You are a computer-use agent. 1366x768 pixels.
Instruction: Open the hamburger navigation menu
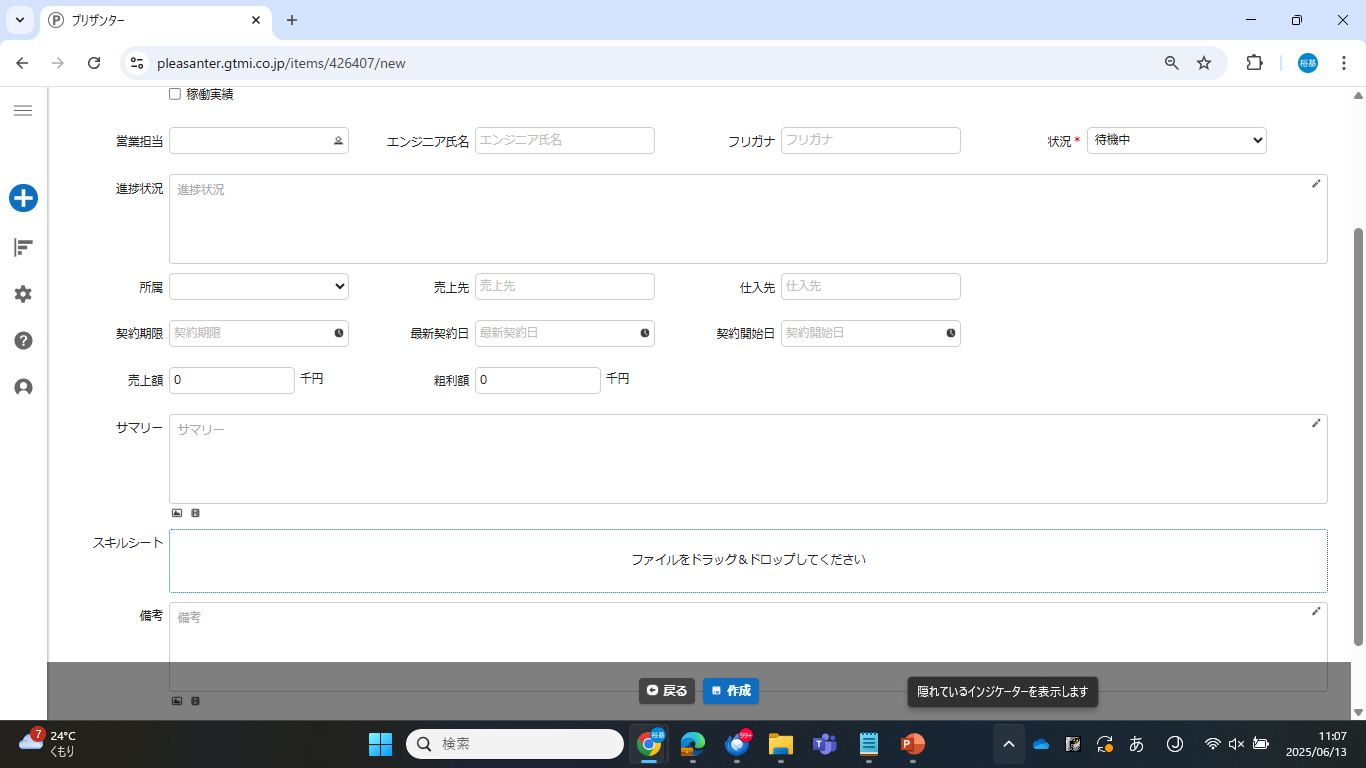tap(23, 110)
